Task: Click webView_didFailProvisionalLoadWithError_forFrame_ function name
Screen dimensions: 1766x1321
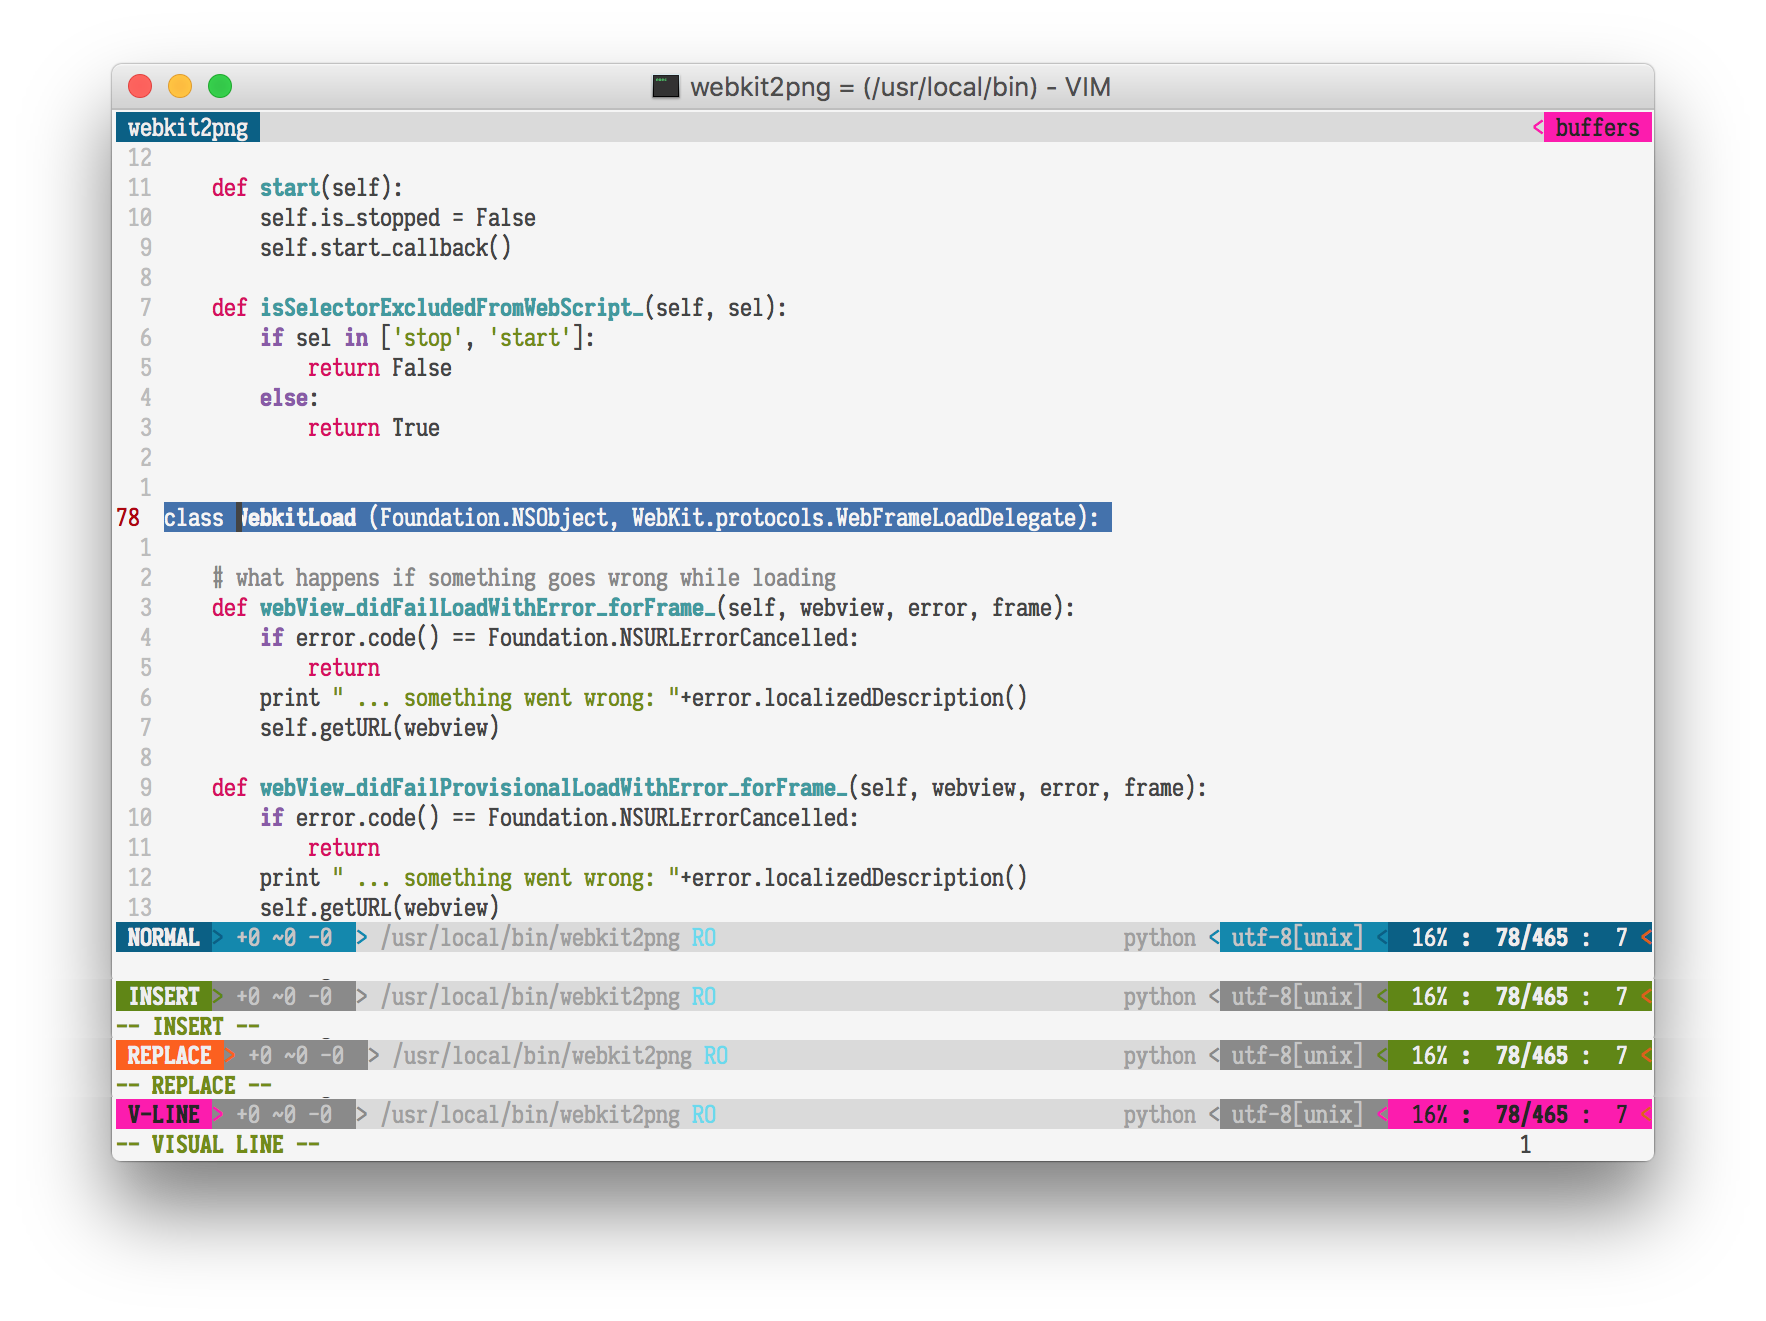Action: tap(553, 787)
